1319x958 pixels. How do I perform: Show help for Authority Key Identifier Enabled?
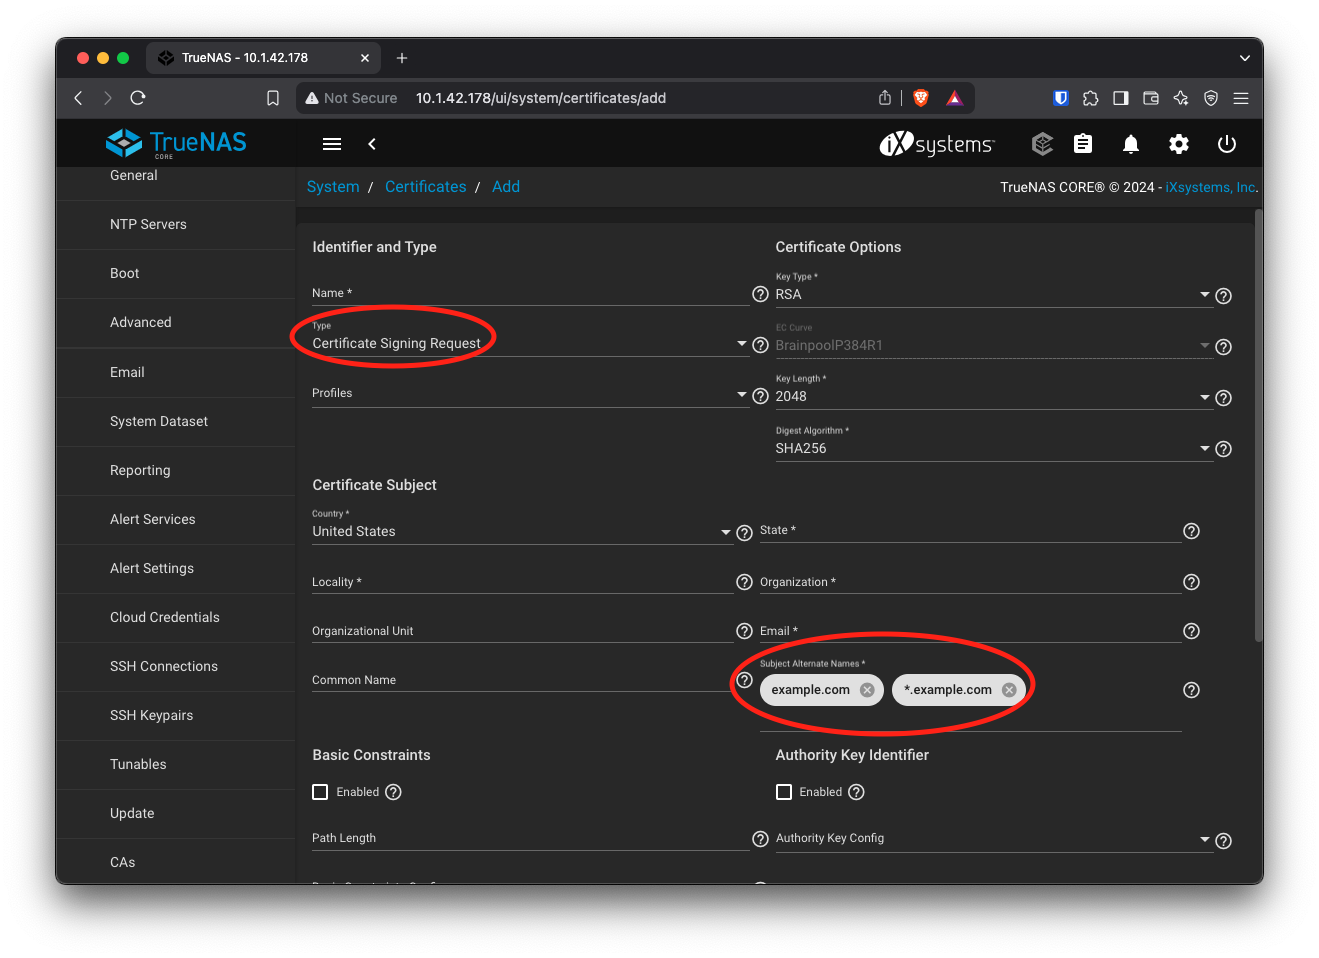click(x=856, y=792)
